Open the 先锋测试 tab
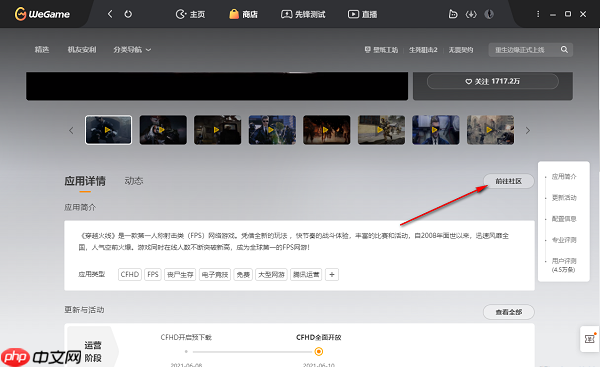This screenshot has width=600, height=367. tap(303, 14)
